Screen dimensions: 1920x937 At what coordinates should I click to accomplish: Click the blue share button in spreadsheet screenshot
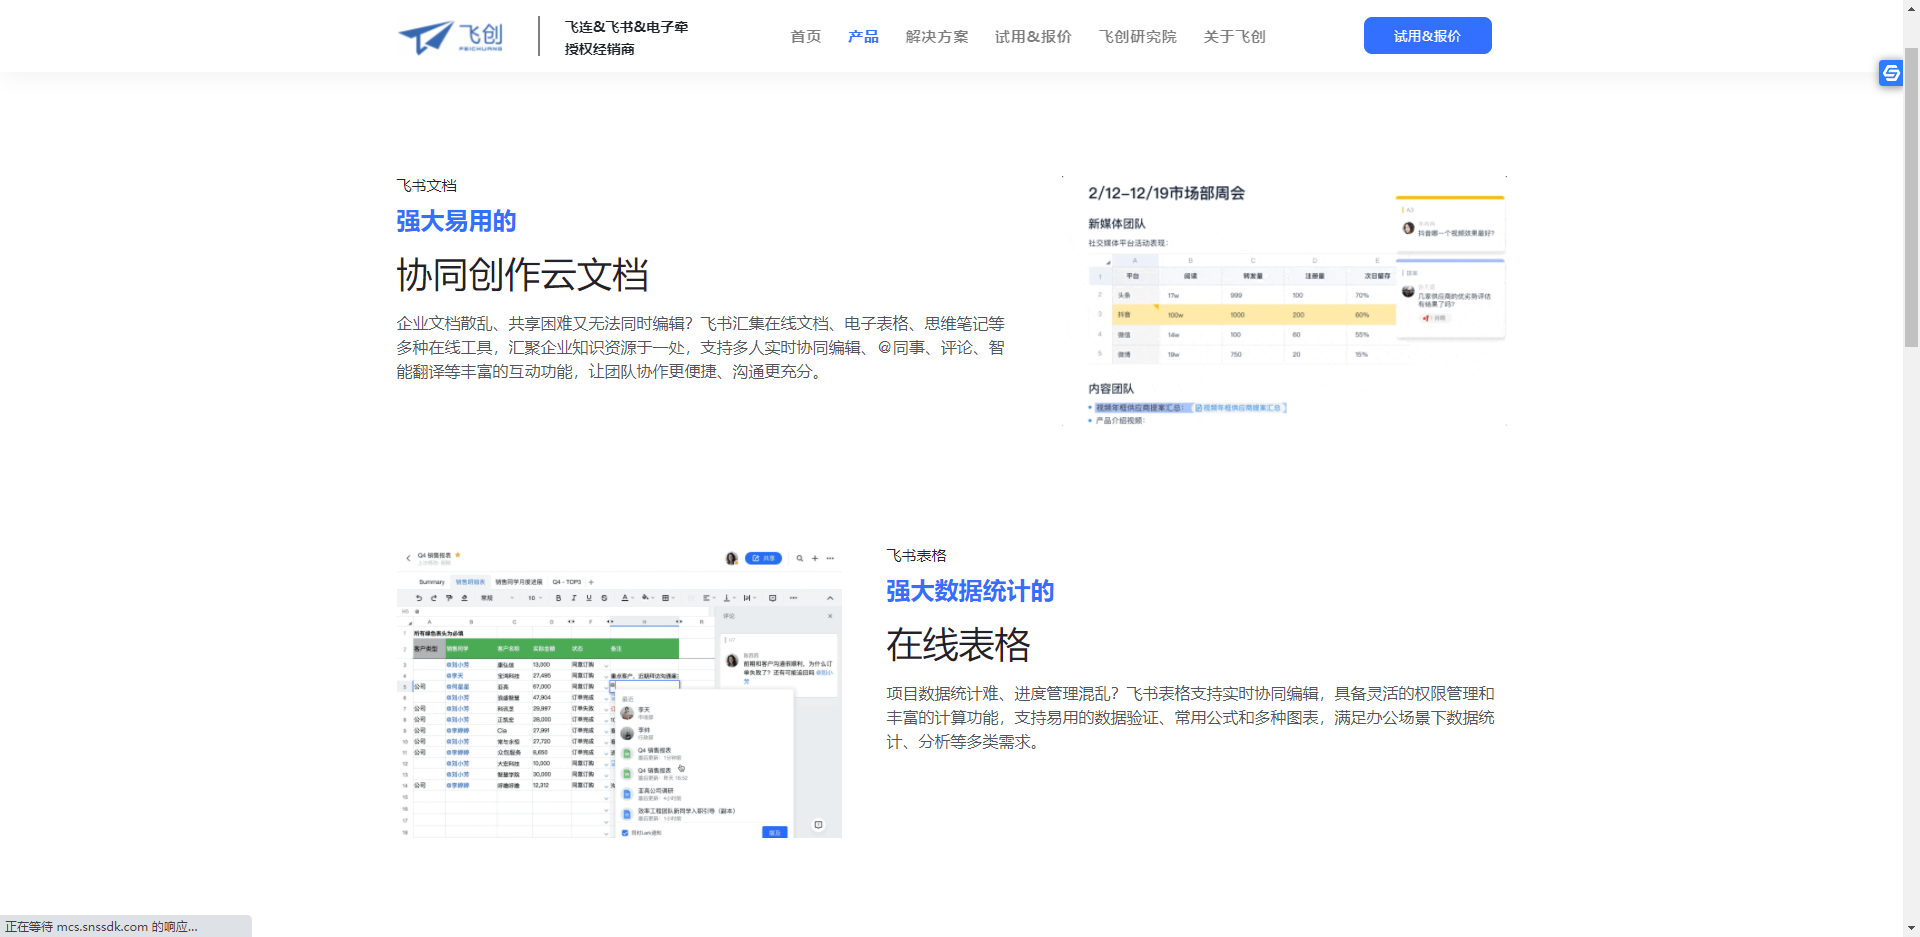click(763, 558)
